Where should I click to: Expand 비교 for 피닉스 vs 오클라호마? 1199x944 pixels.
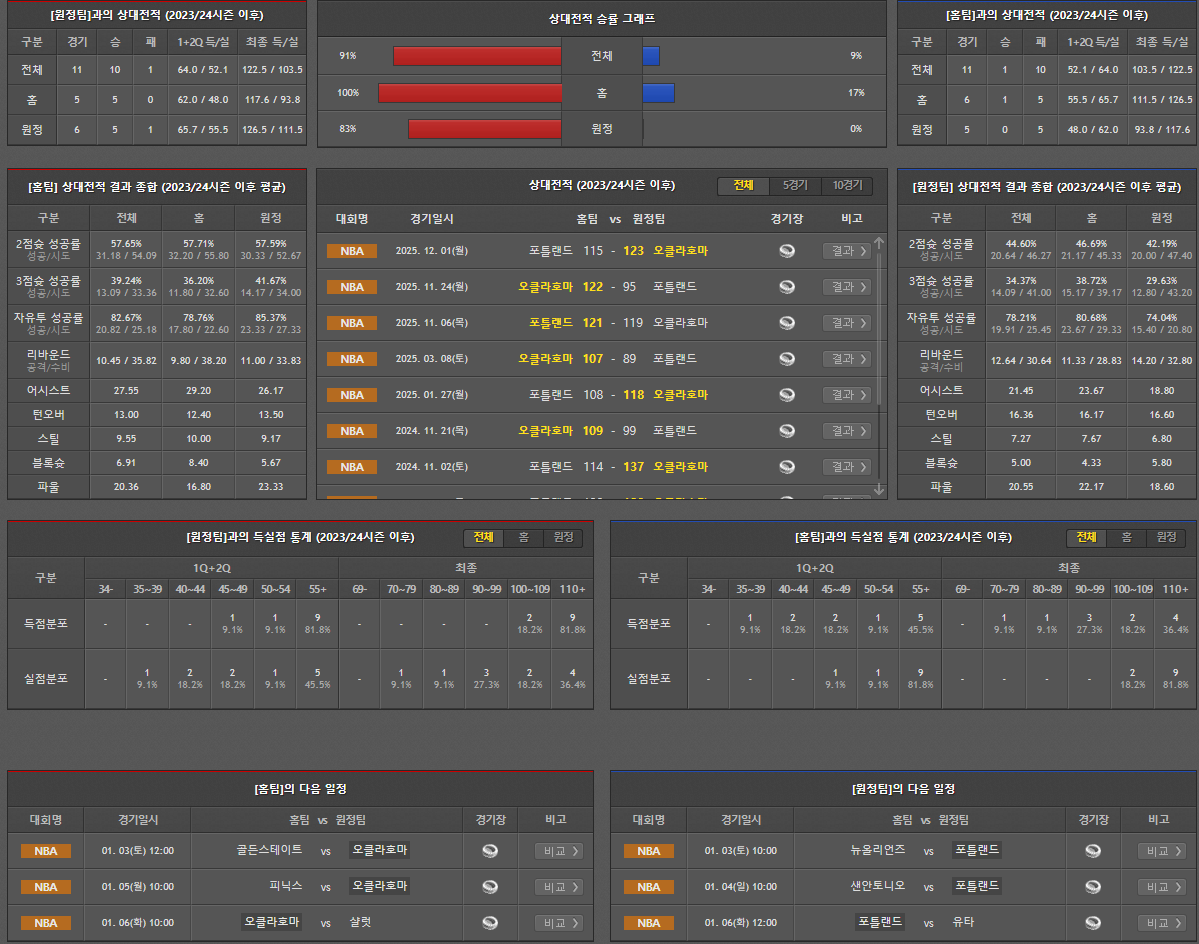pyautogui.click(x=558, y=887)
